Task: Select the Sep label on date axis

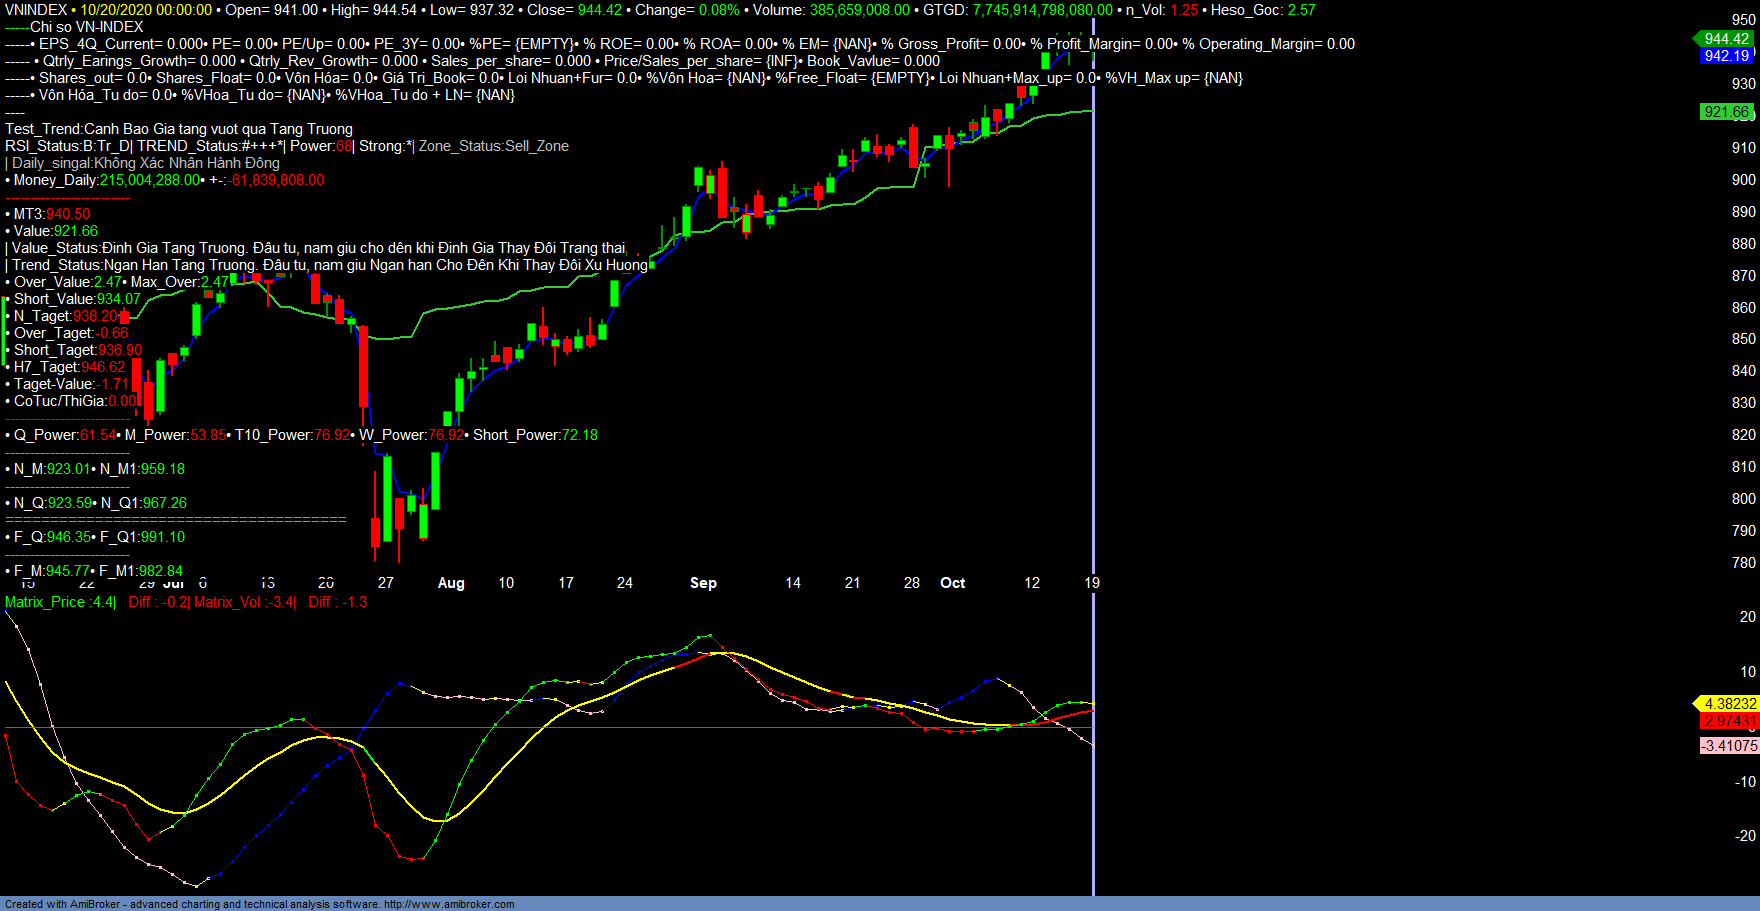Action: click(703, 583)
